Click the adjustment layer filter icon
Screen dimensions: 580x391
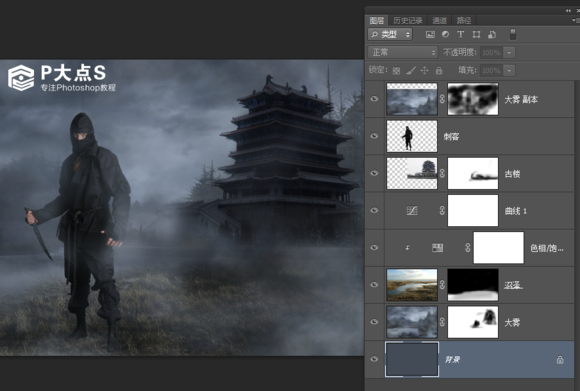click(x=445, y=34)
